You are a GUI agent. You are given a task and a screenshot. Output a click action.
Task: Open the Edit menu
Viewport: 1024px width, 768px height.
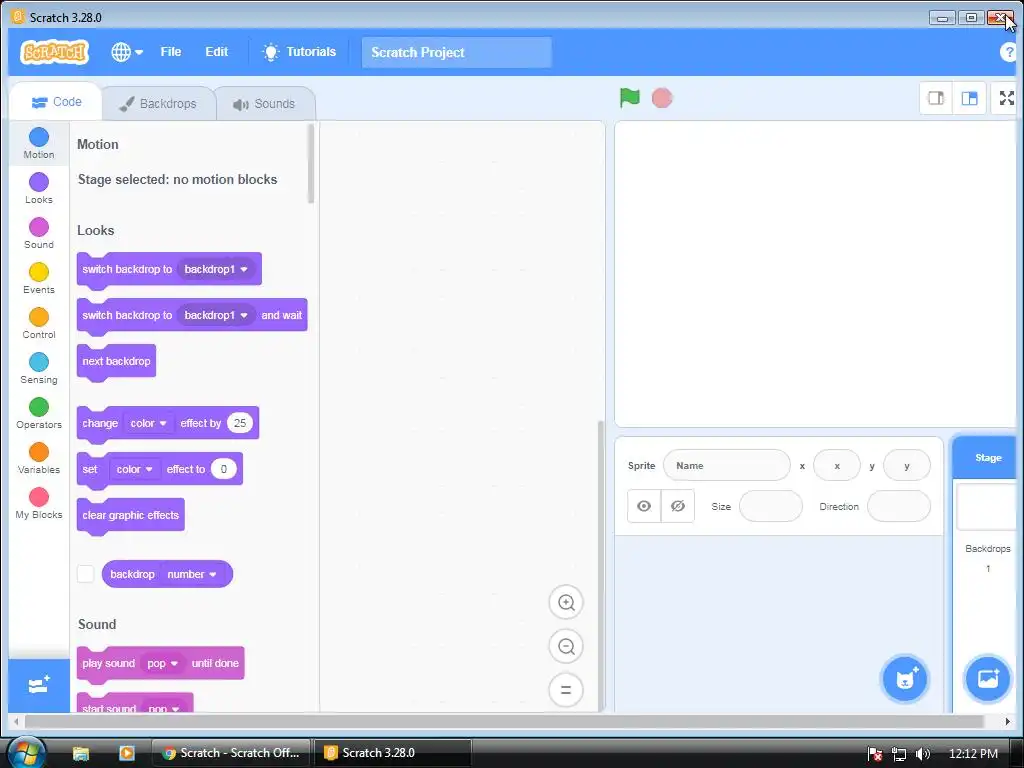tap(216, 52)
